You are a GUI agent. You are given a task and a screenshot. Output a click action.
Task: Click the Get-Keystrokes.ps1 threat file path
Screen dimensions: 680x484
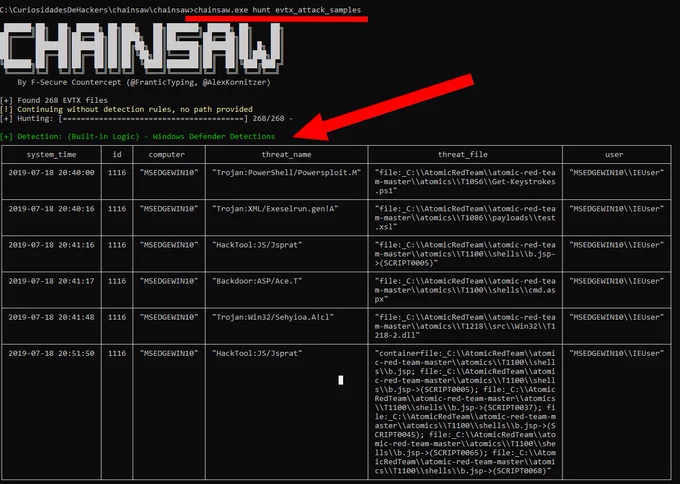[465, 182]
